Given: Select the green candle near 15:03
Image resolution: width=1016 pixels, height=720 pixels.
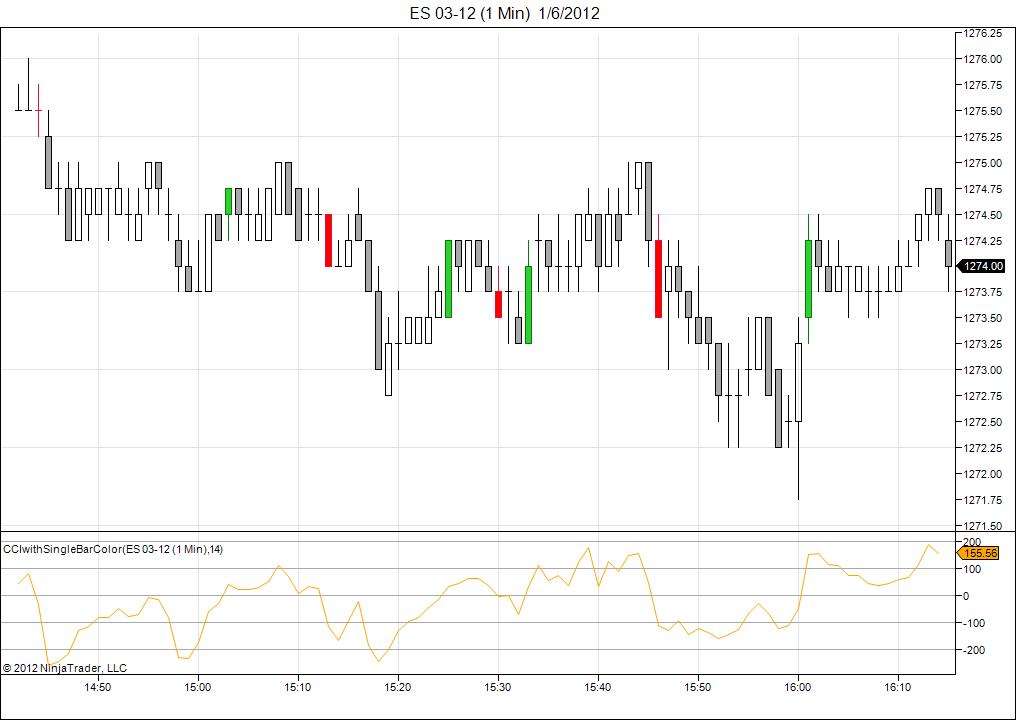Looking at the screenshot, I should coord(228,202).
